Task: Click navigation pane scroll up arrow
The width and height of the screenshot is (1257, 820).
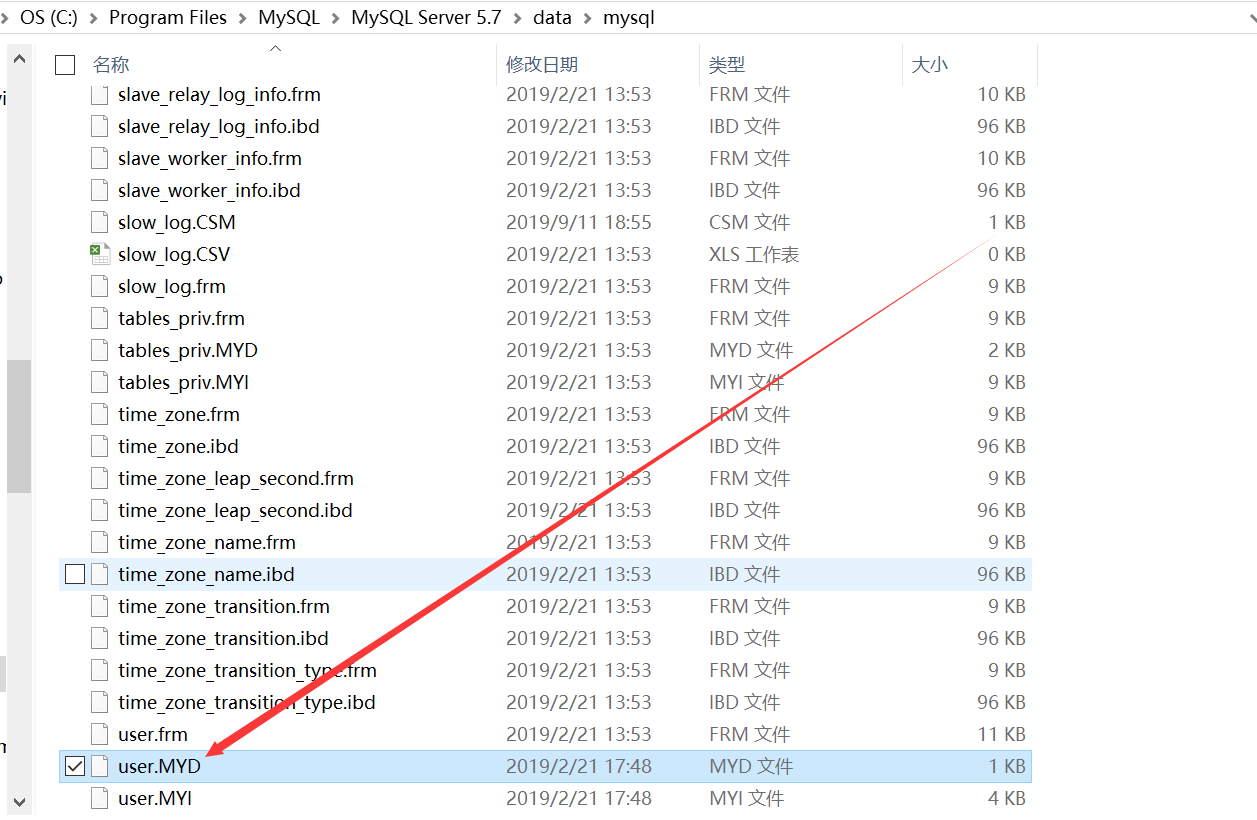Action: click(19, 60)
